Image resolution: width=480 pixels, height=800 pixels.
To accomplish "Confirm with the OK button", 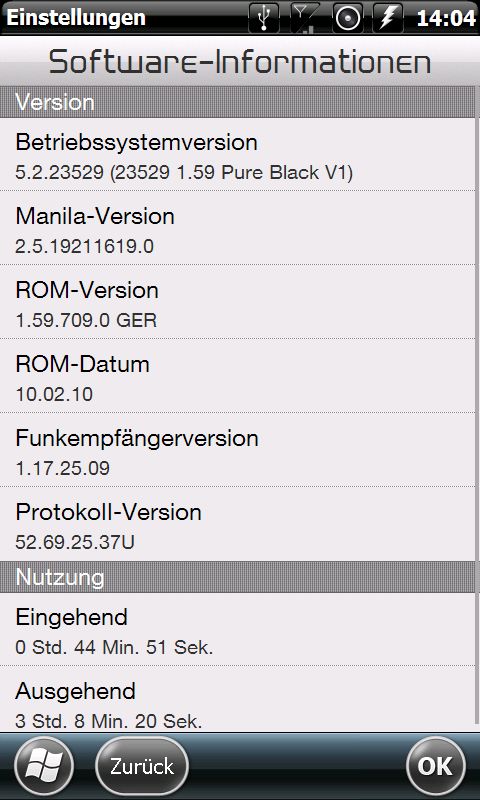I will tap(436, 766).
